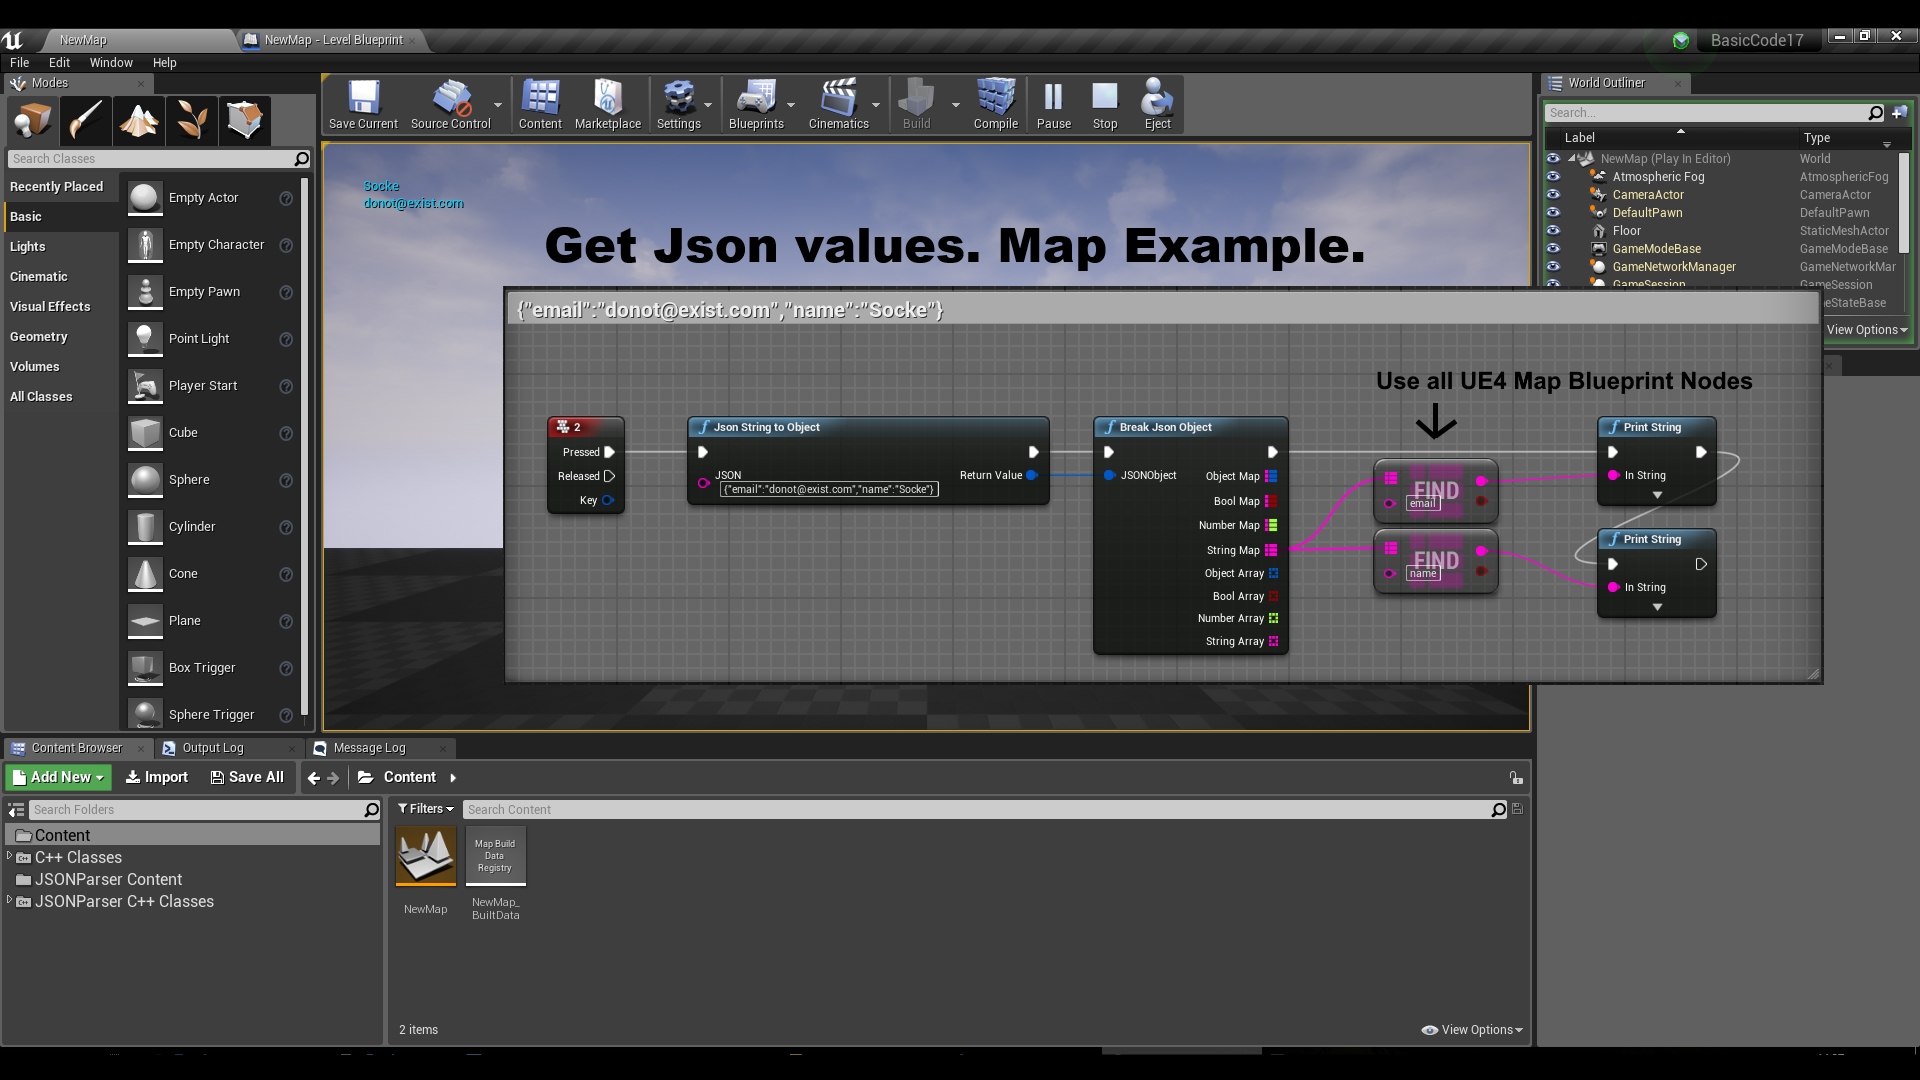Click the Save Current toolbar icon
This screenshot has width=1920, height=1080.
[x=363, y=104]
